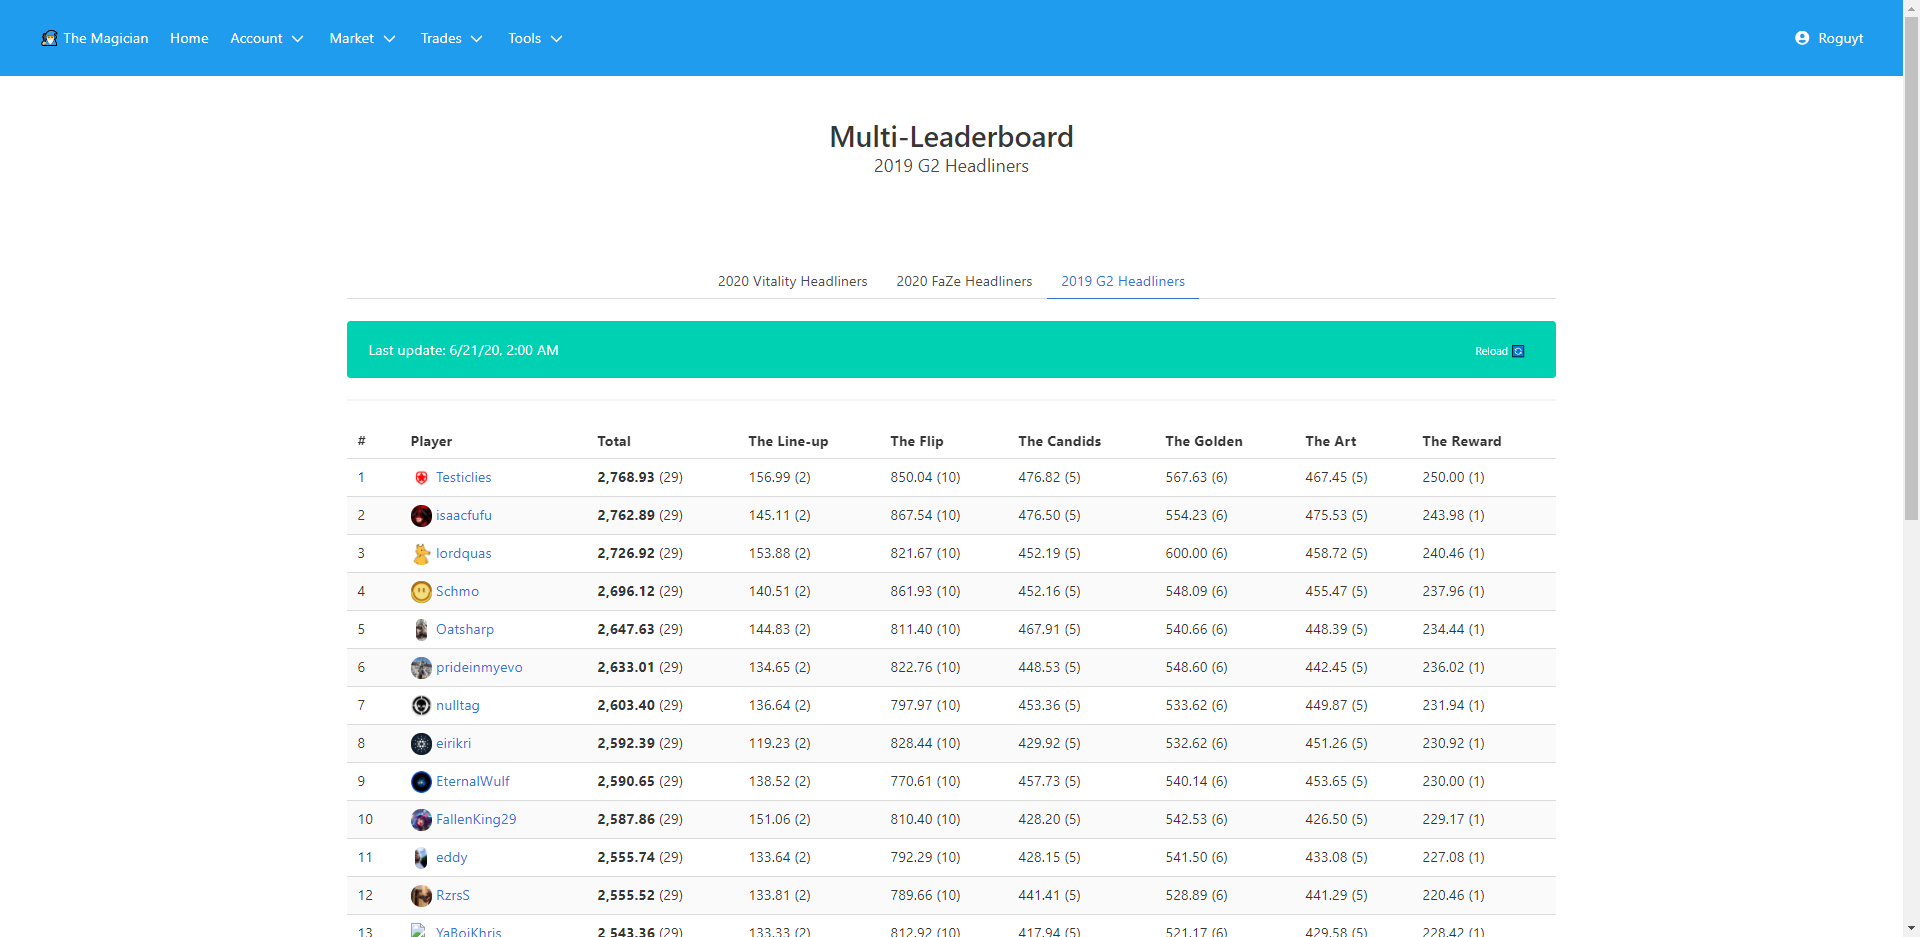The width and height of the screenshot is (1920, 937).
Task: Click The Reward column header
Action: pos(1462,441)
